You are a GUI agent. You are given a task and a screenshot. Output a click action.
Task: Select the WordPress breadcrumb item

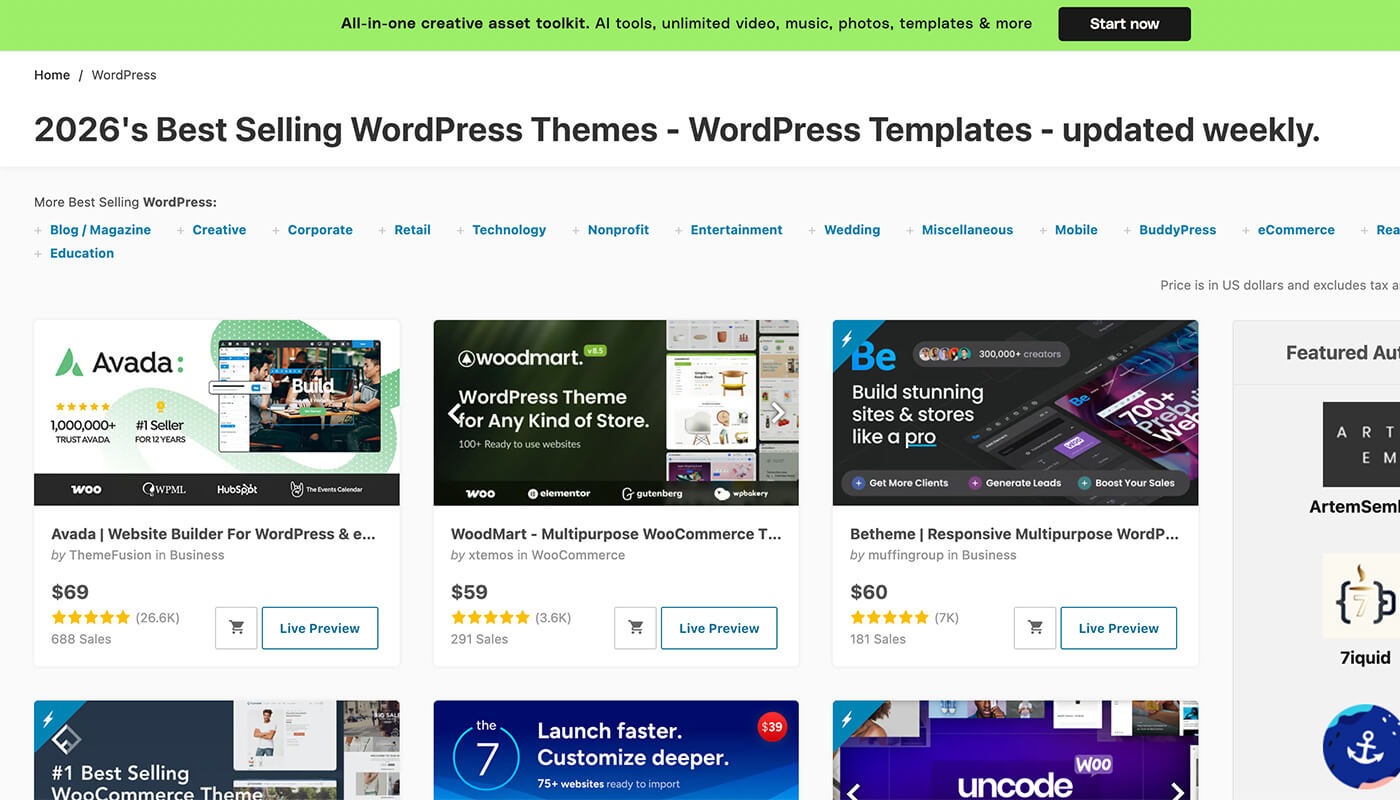coord(124,75)
